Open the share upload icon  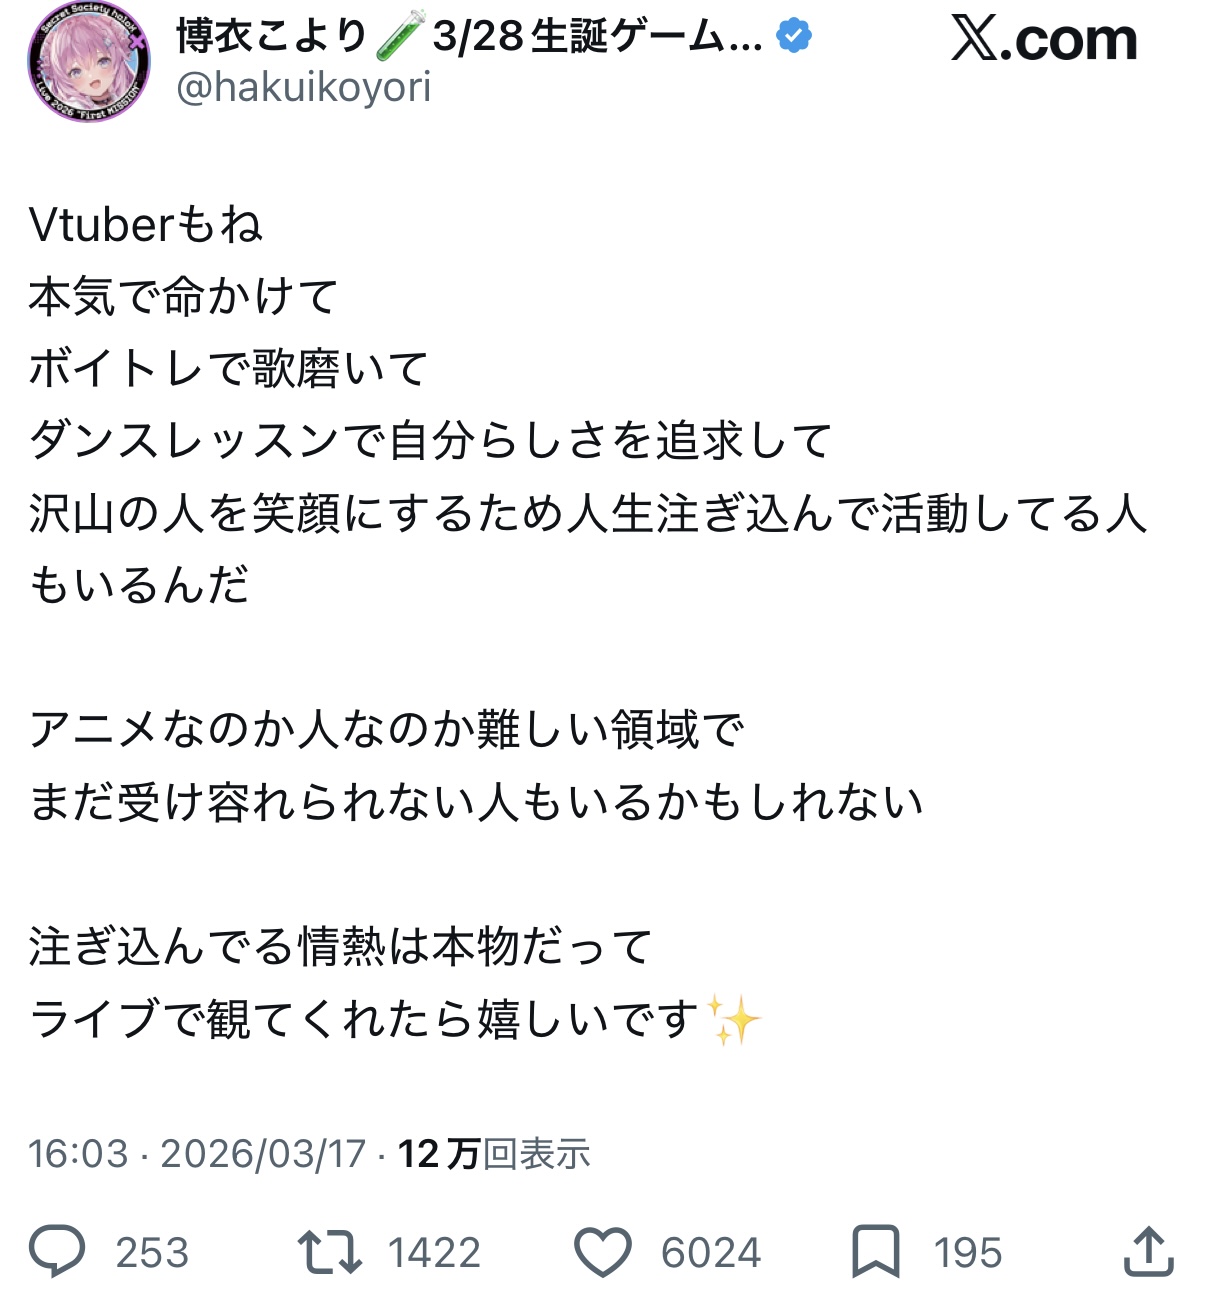(1147, 1251)
